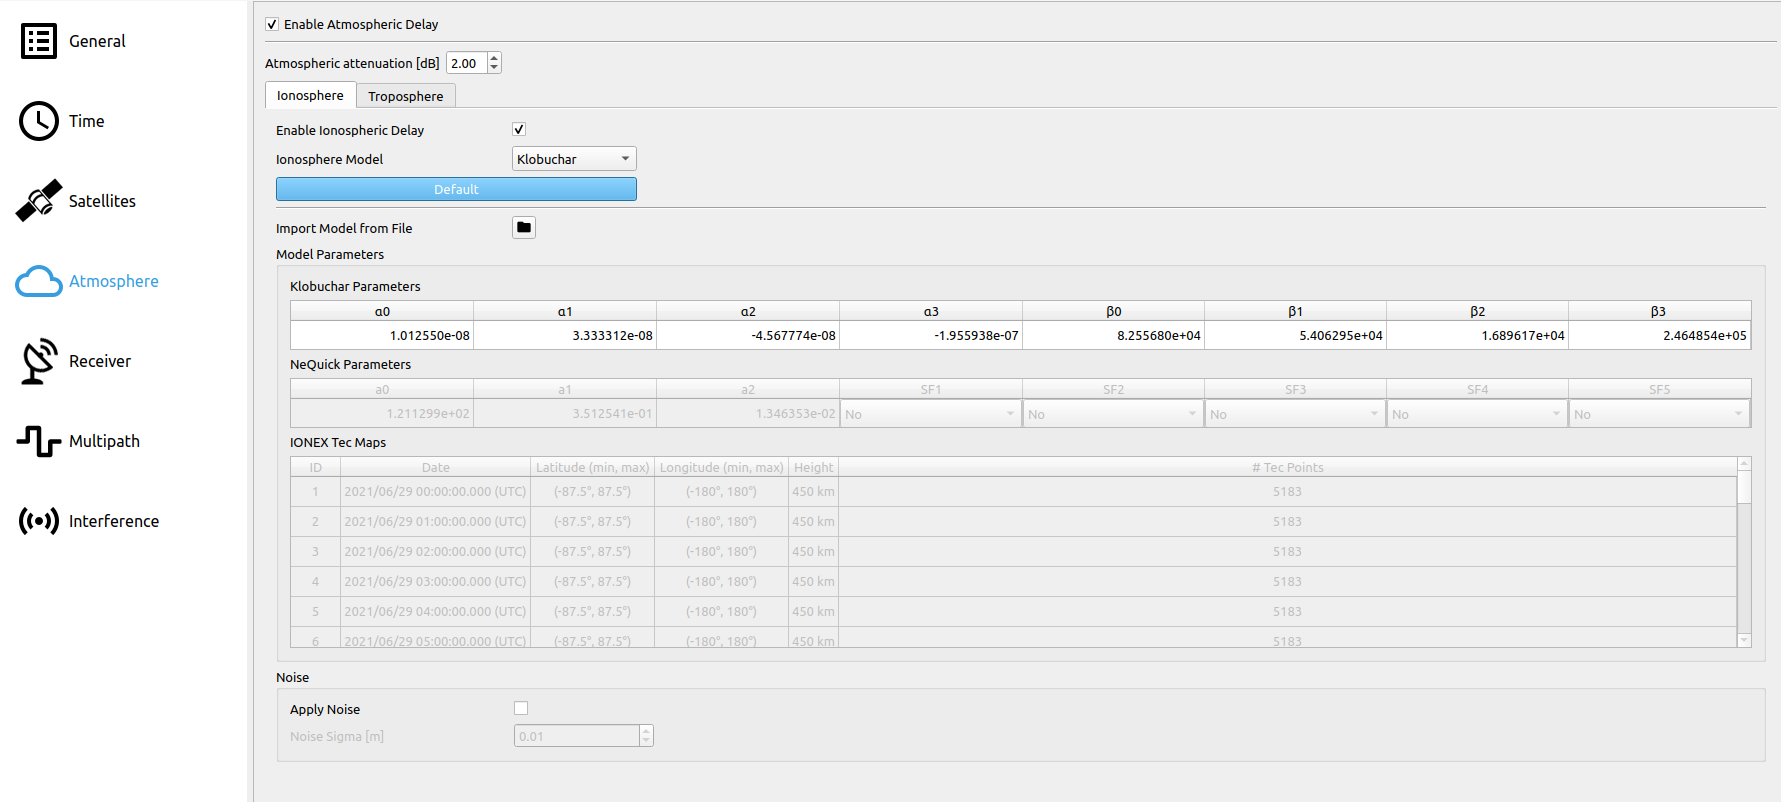The image size is (1781, 802).
Task: Click the Klobuchar α0 value cell
Action: tap(382, 336)
